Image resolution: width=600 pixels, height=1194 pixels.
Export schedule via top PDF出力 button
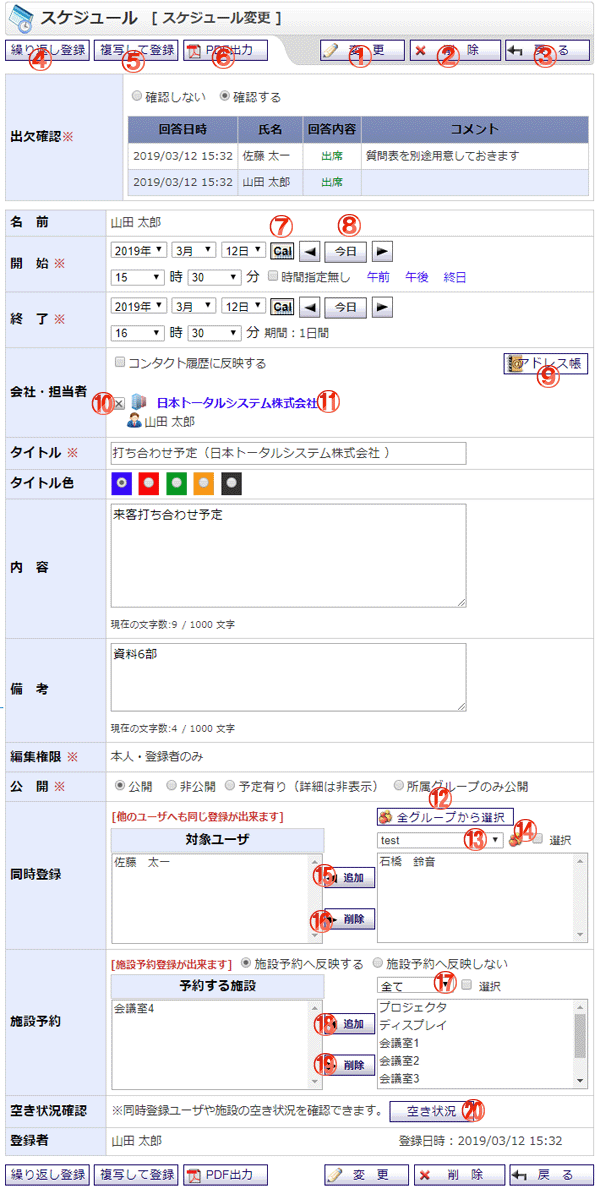[x=225, y=50]
